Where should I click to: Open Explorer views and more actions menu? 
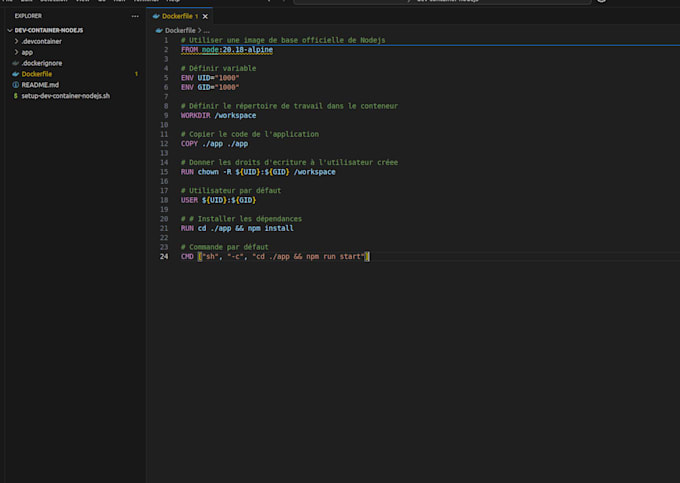135,16
